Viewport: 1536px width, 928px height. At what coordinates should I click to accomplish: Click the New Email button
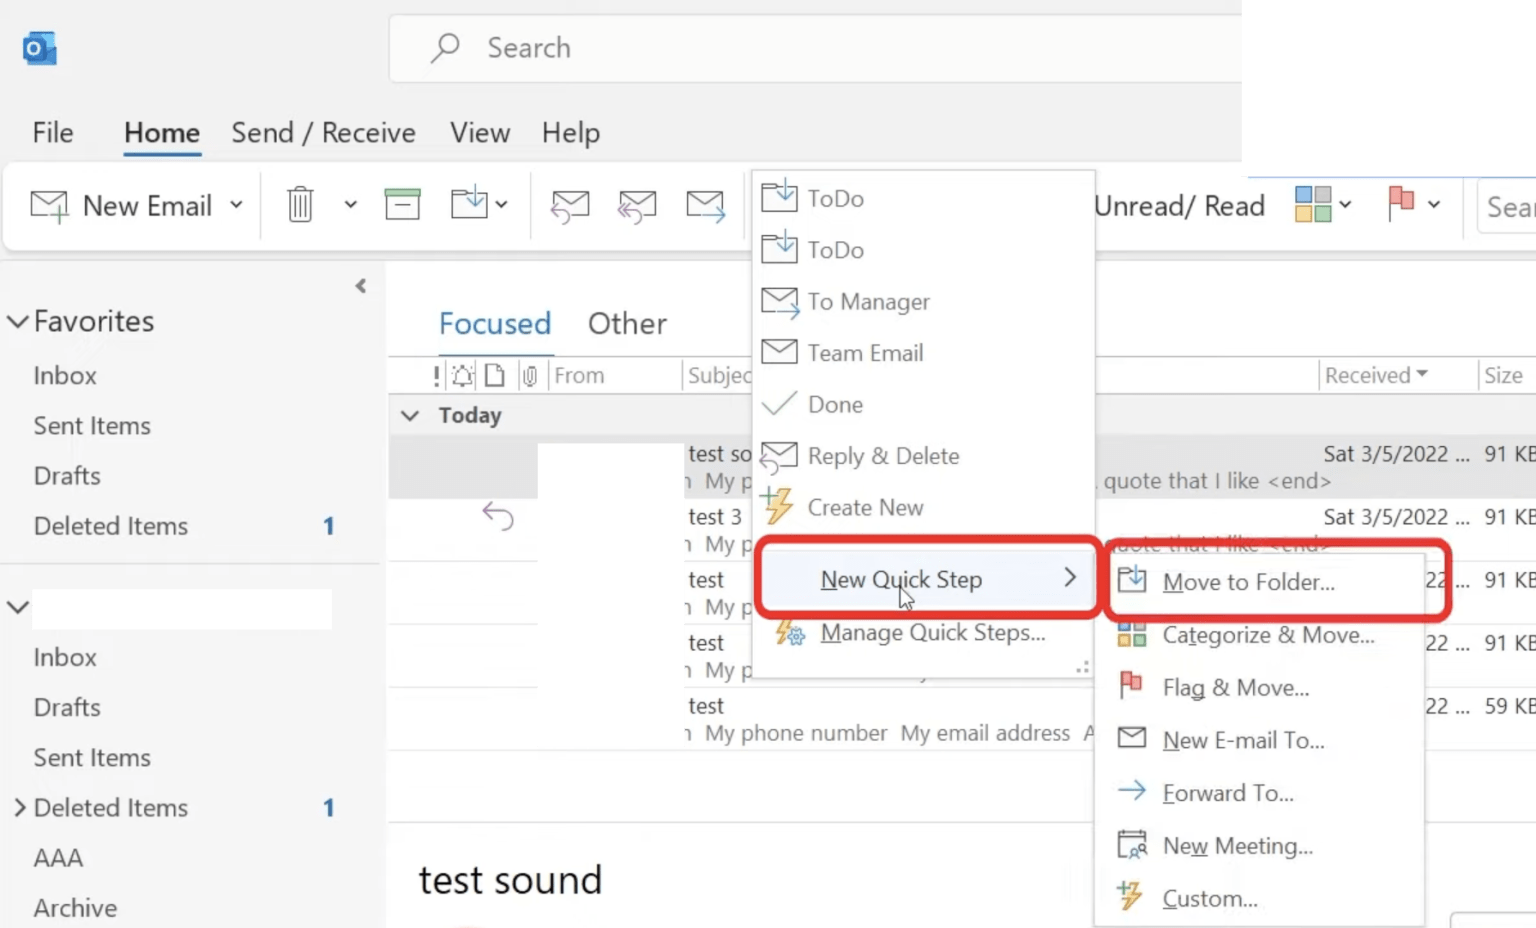(x=130, y=205)
